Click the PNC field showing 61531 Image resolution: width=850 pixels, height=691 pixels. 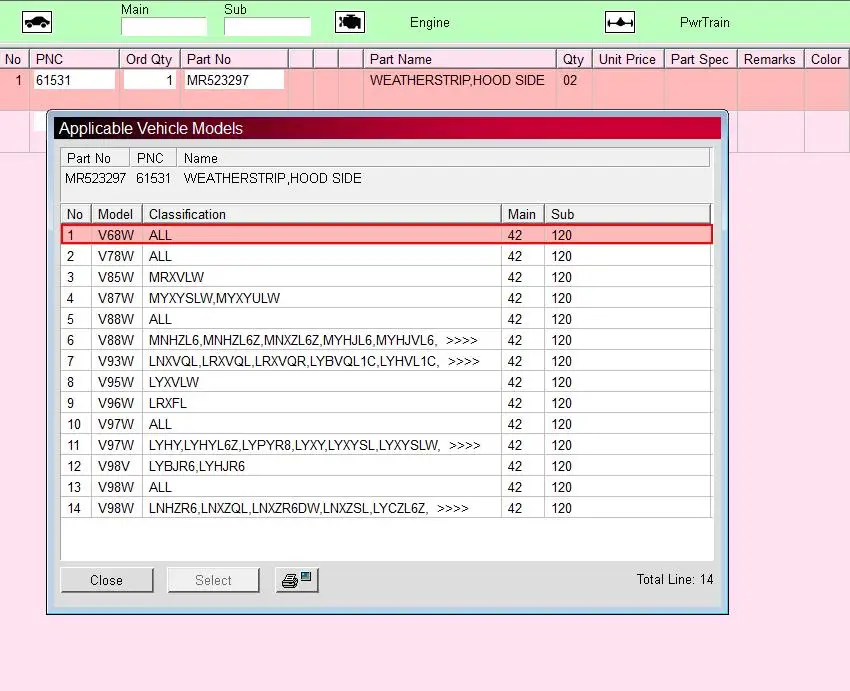[x=74, y=80]
